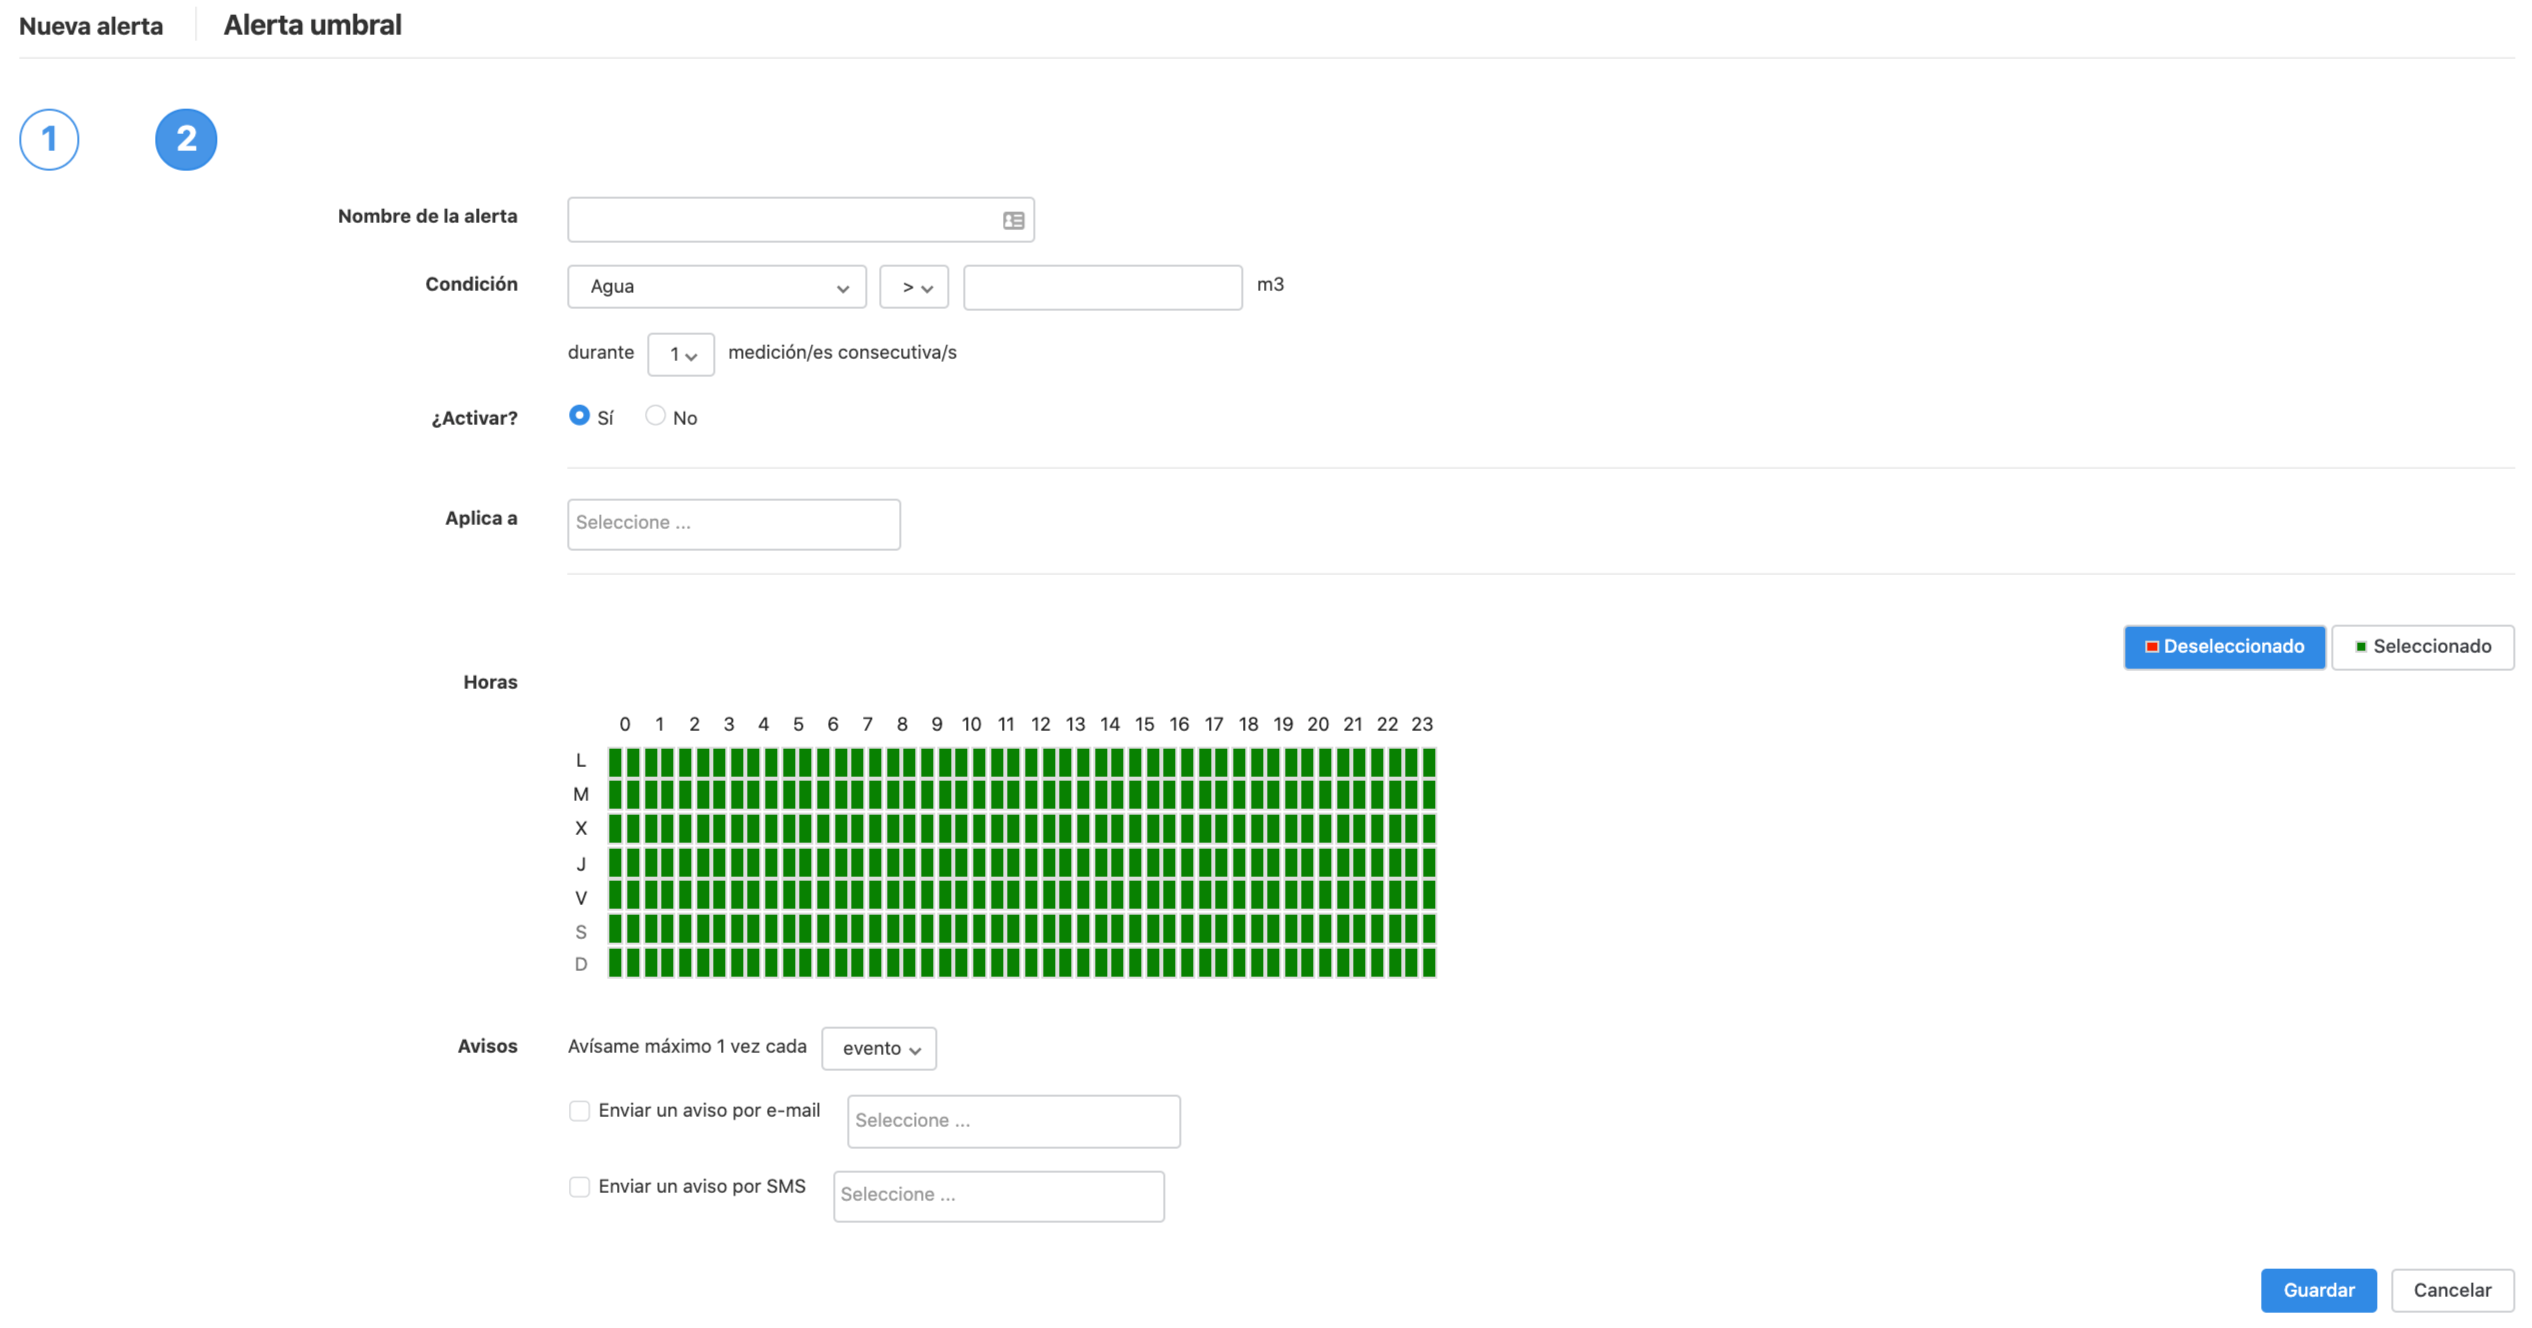Click the green swatch in Seleccionado
The height and width of the screenshot is (1328, 2532).
(x=2361, y=647)
